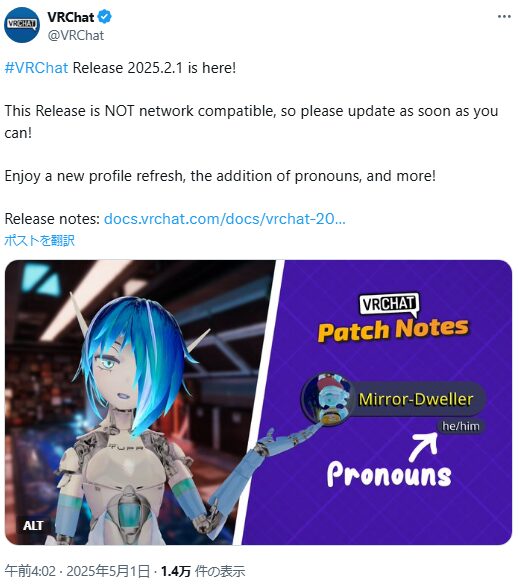Open the docs.vrchat.com release notes link
The width and height of the screenshot is (519, 587).
pos(224,219)
